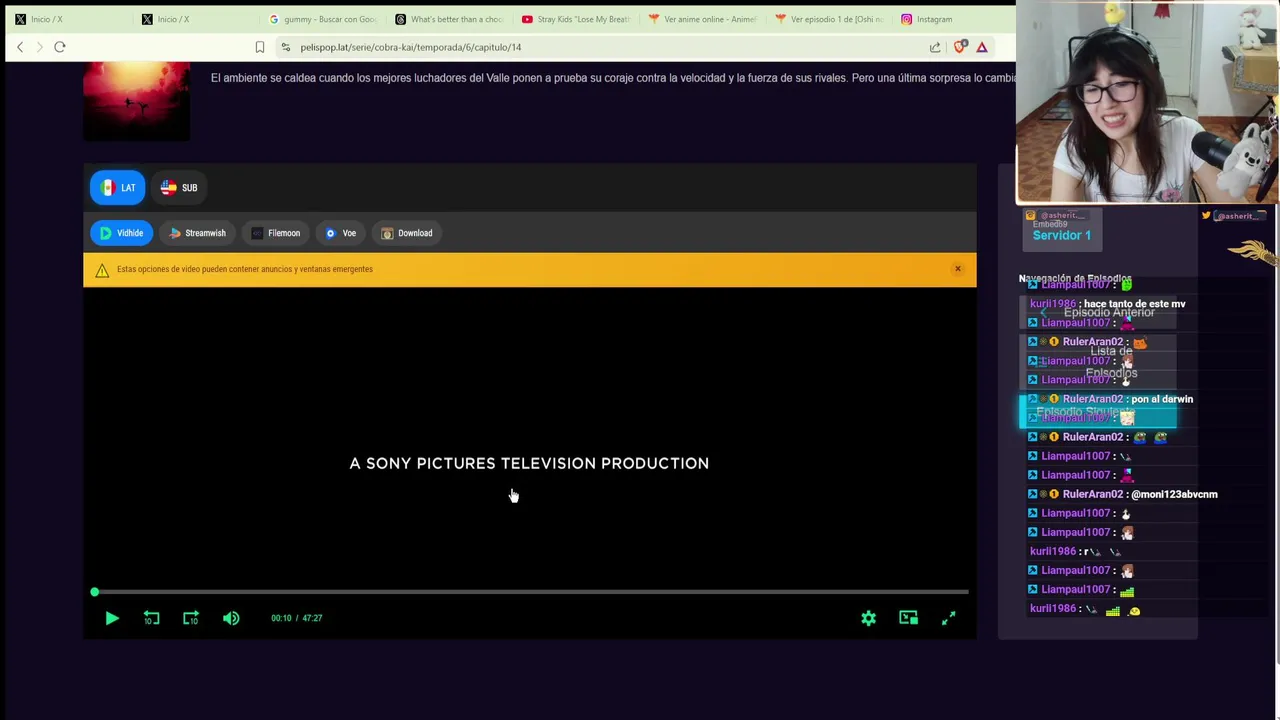Image resolution: width=1280 pixels, height=720 pixels.
Task: Click chat message 'hace tanto de este mv'
Action: [x=1134, y=304]
